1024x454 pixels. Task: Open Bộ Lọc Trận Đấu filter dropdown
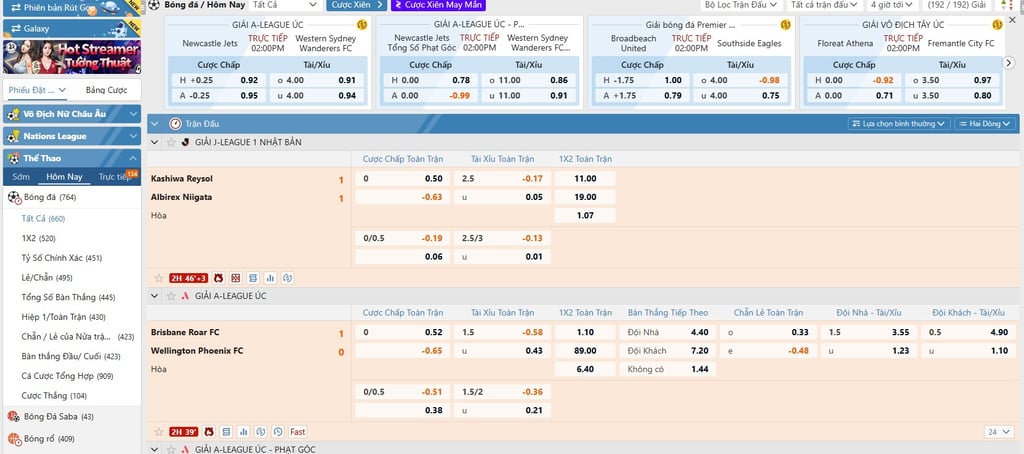pyautogui.click(x=741, y=5)
